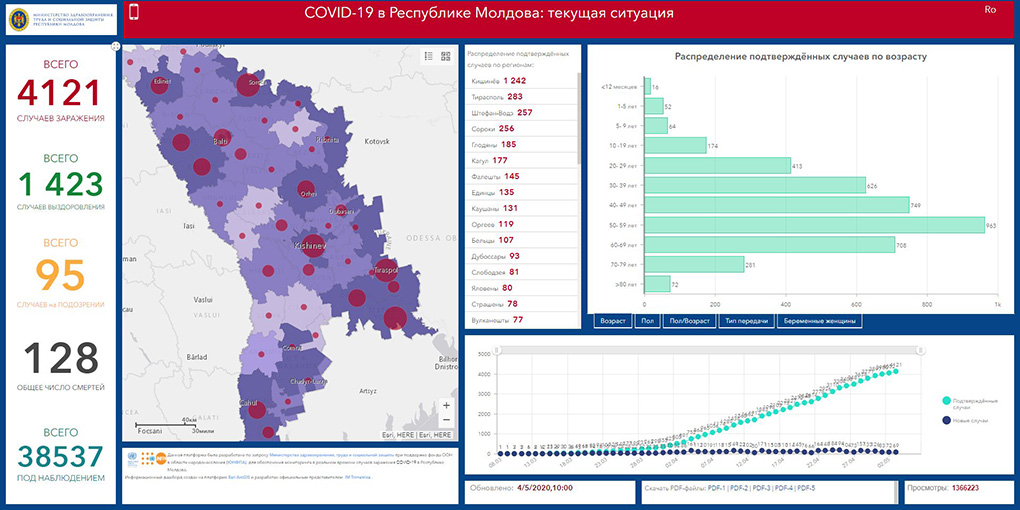1020x510 pixels.
Task: Open the map legend list icon
Action: point(428,56)
